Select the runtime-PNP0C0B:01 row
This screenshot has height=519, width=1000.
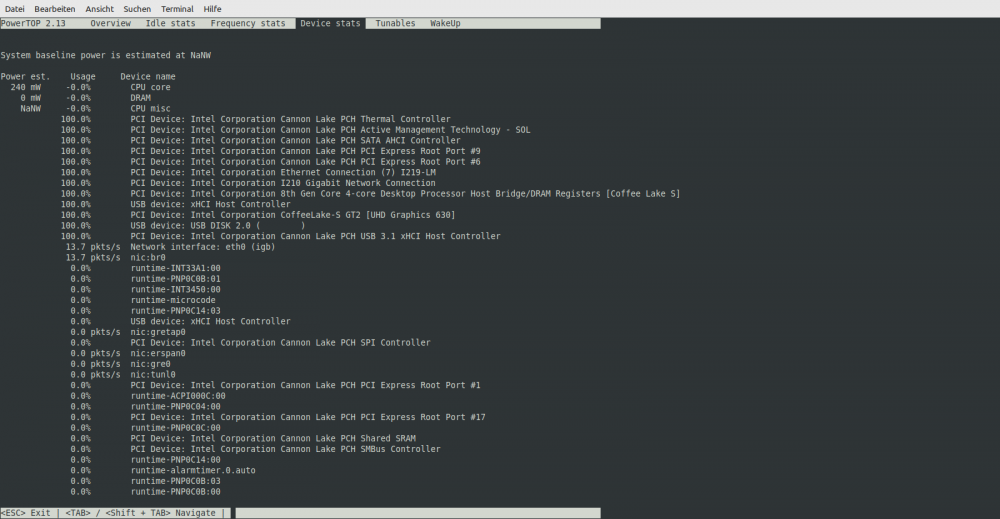coord(145,279)
